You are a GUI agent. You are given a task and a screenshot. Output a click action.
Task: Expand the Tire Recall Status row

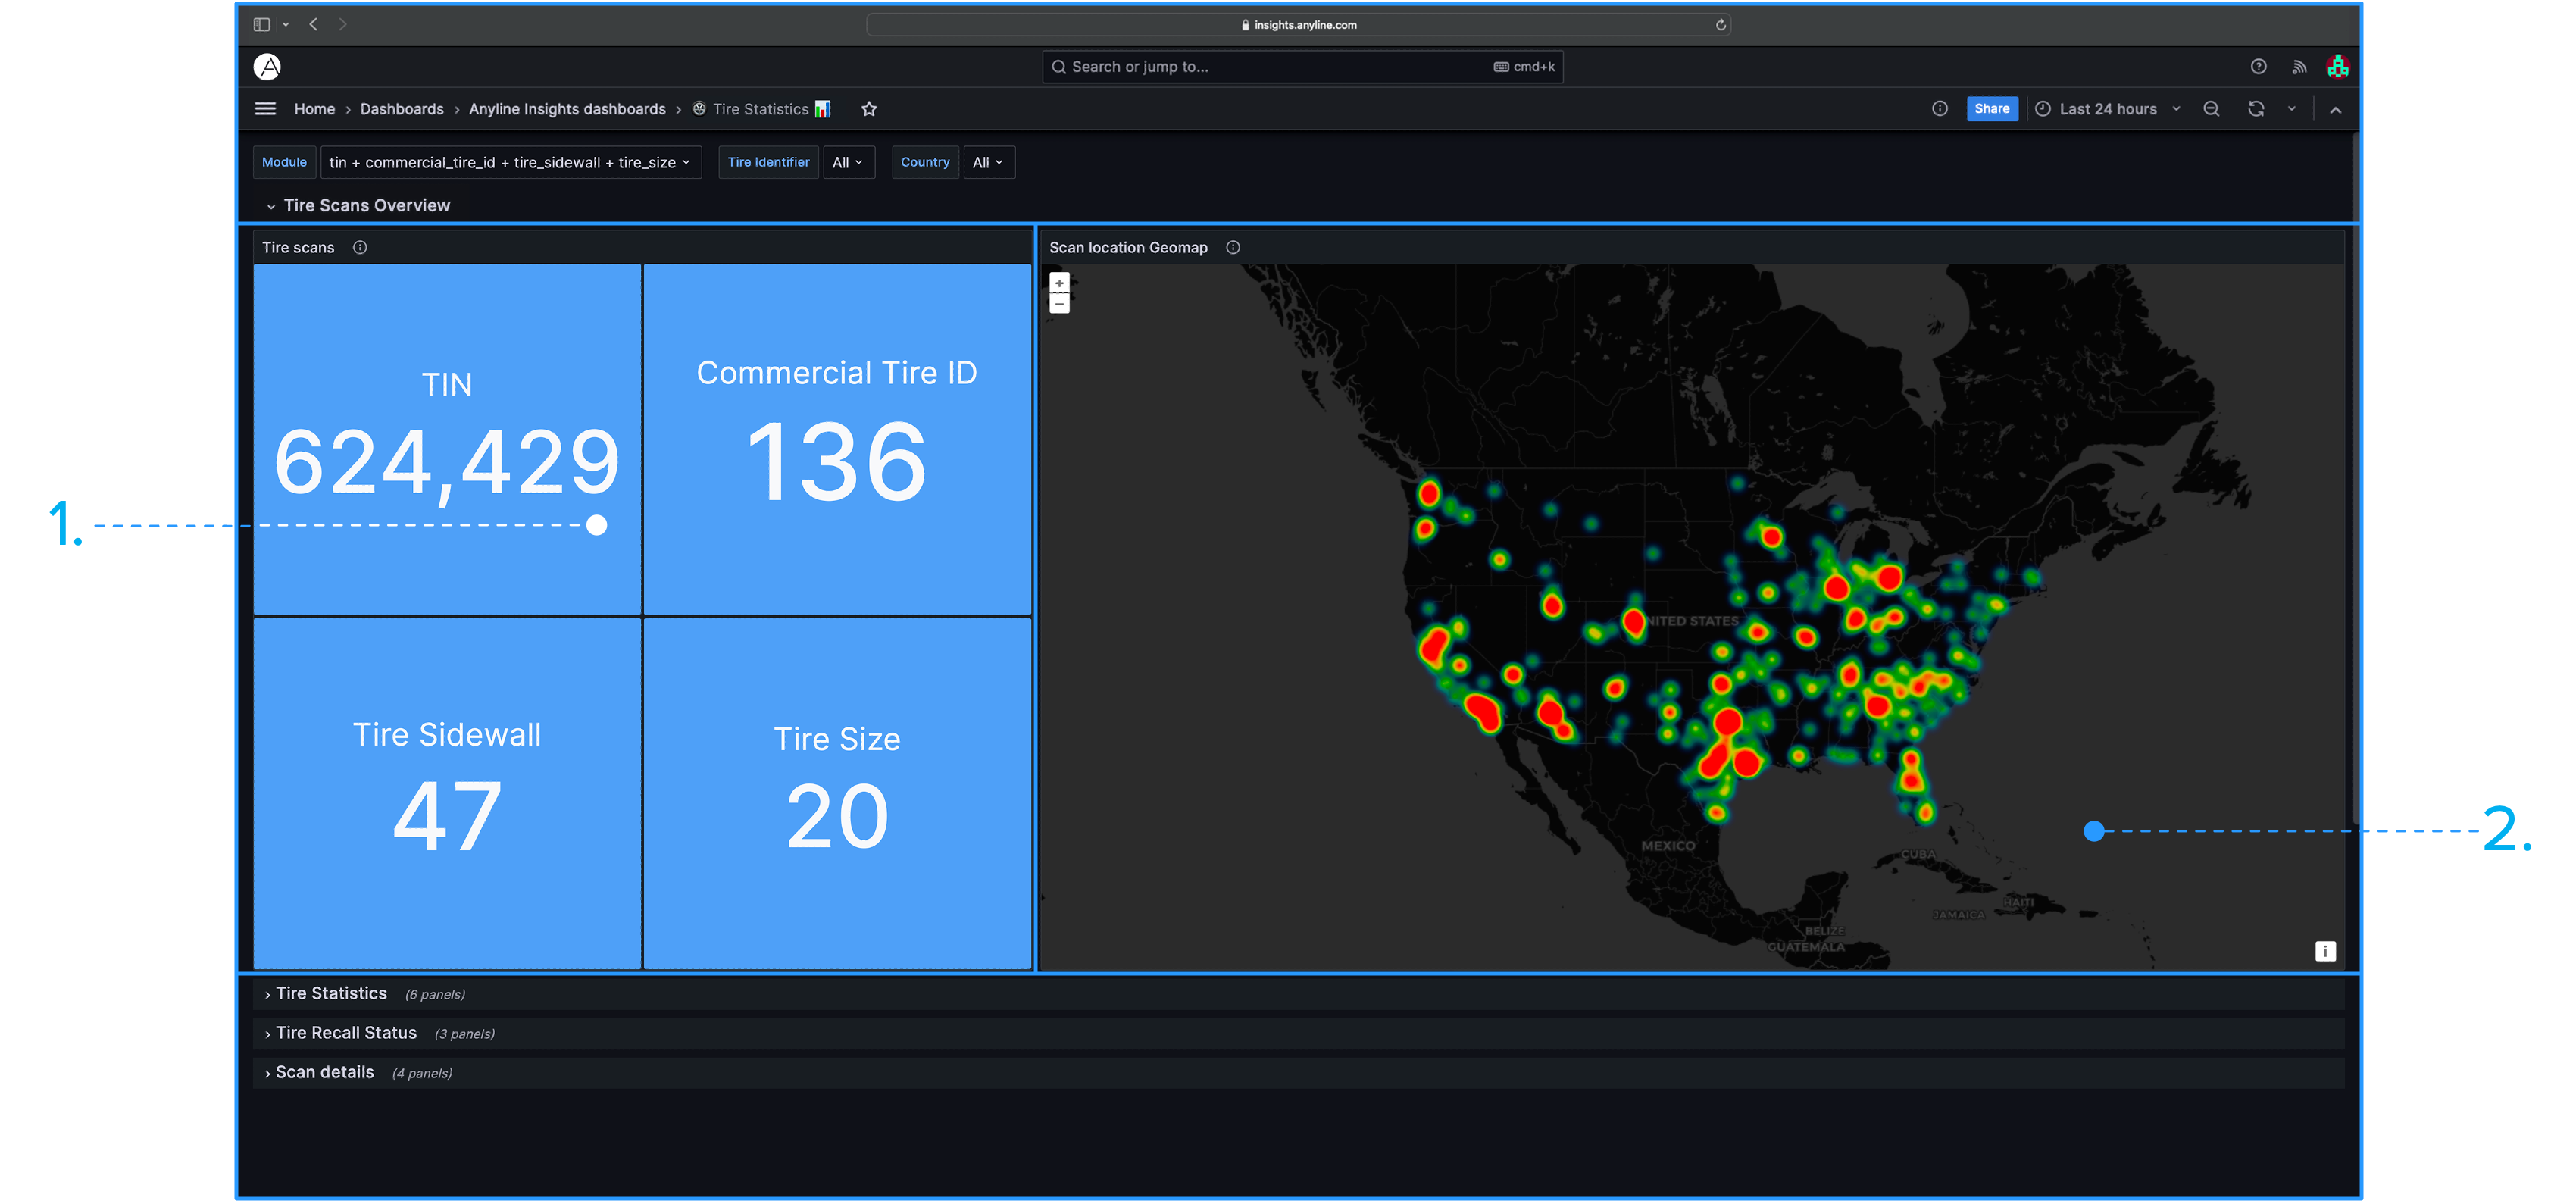tap(346, 1033)
